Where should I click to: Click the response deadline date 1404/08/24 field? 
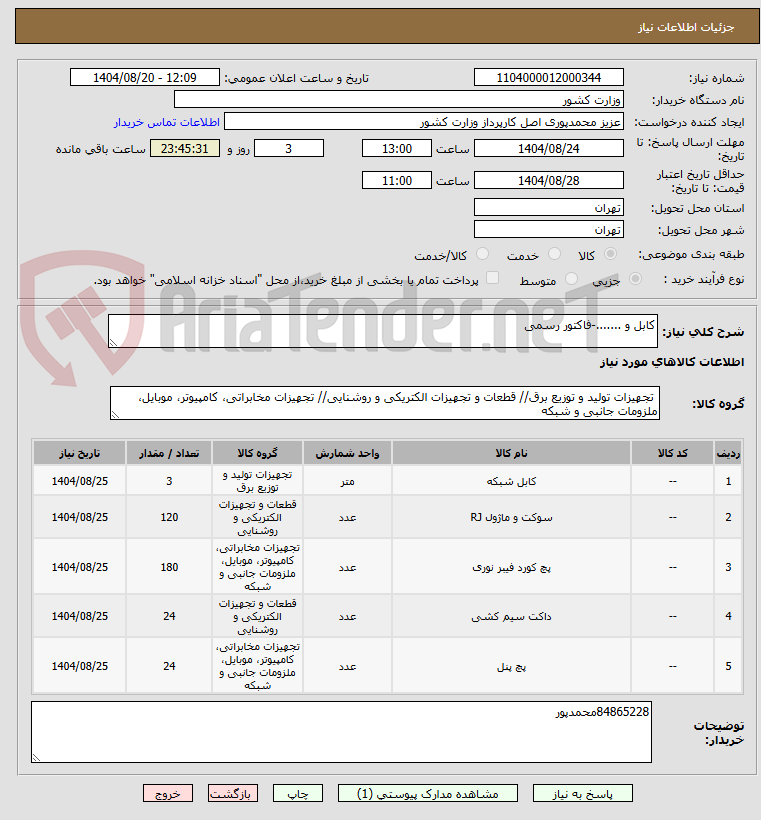point(549,148)
